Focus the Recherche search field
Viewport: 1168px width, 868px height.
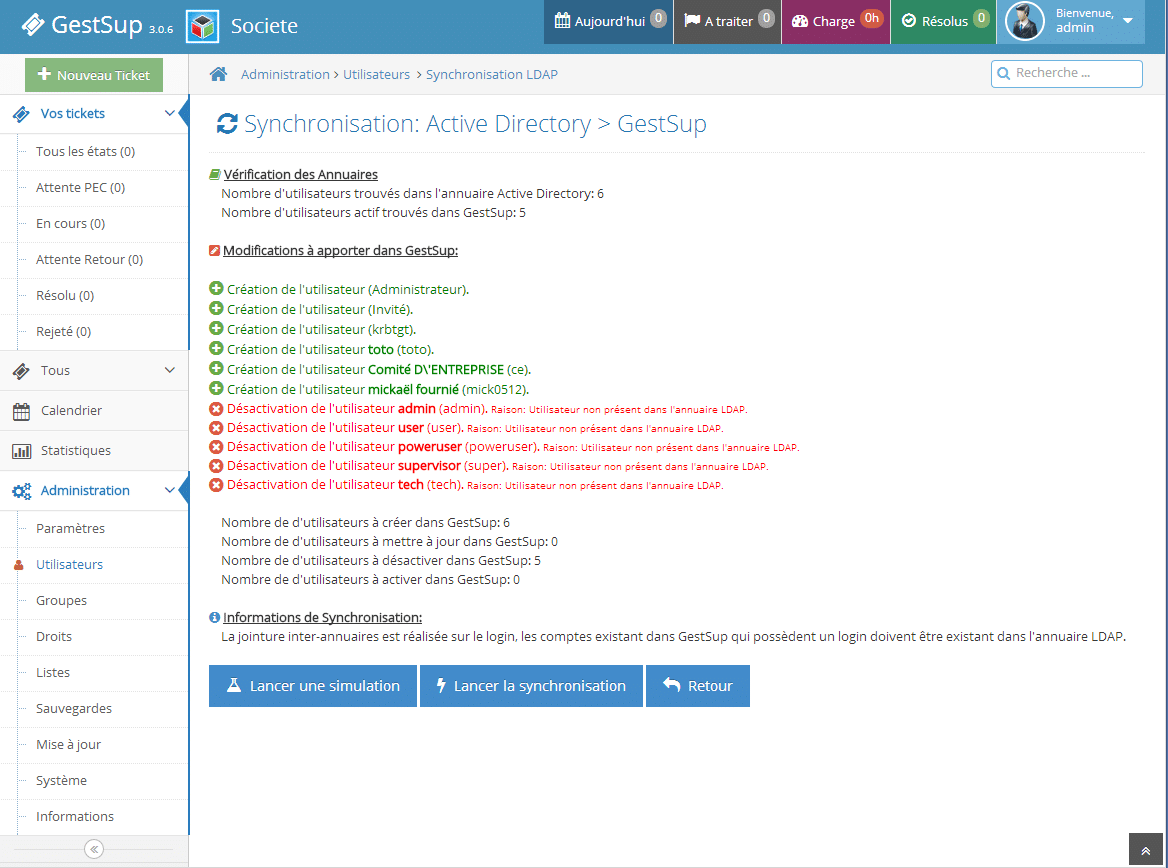click(1067, 73)
